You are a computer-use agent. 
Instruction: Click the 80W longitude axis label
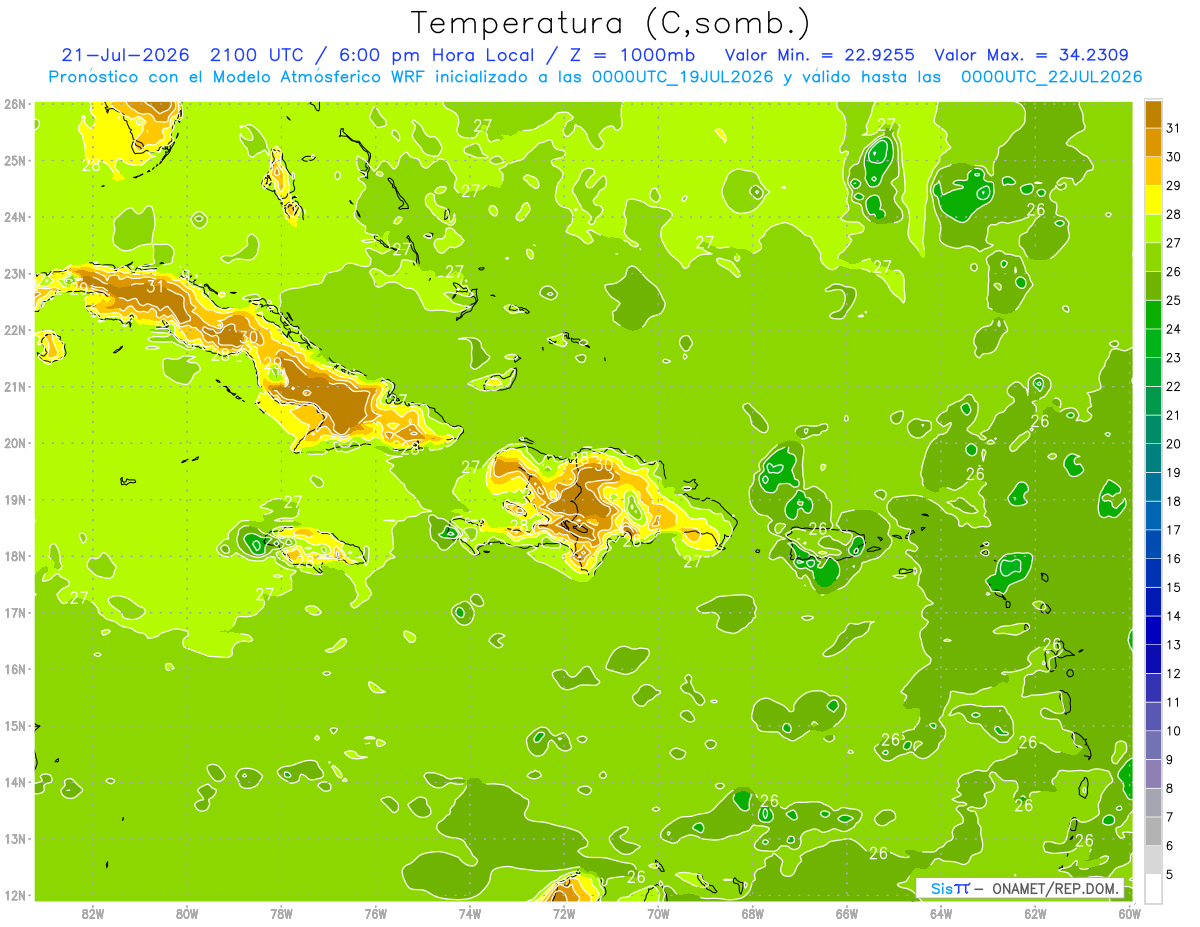(x=187, y=913)
